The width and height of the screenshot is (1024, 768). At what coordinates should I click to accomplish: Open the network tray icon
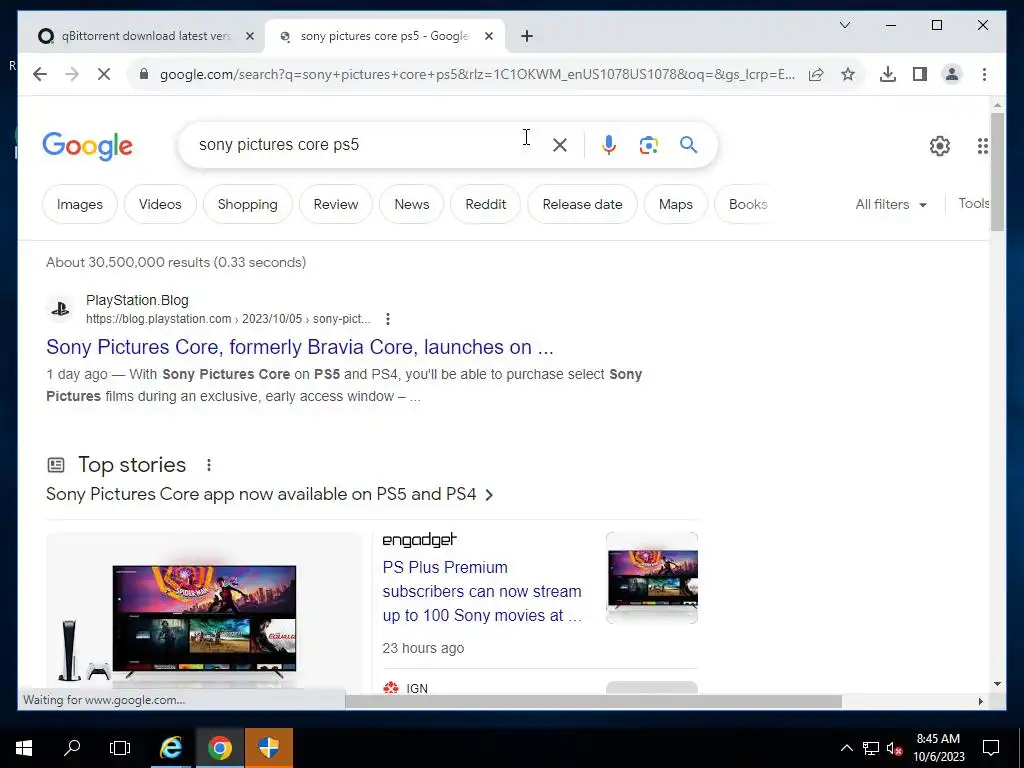(x=871, y=748)
